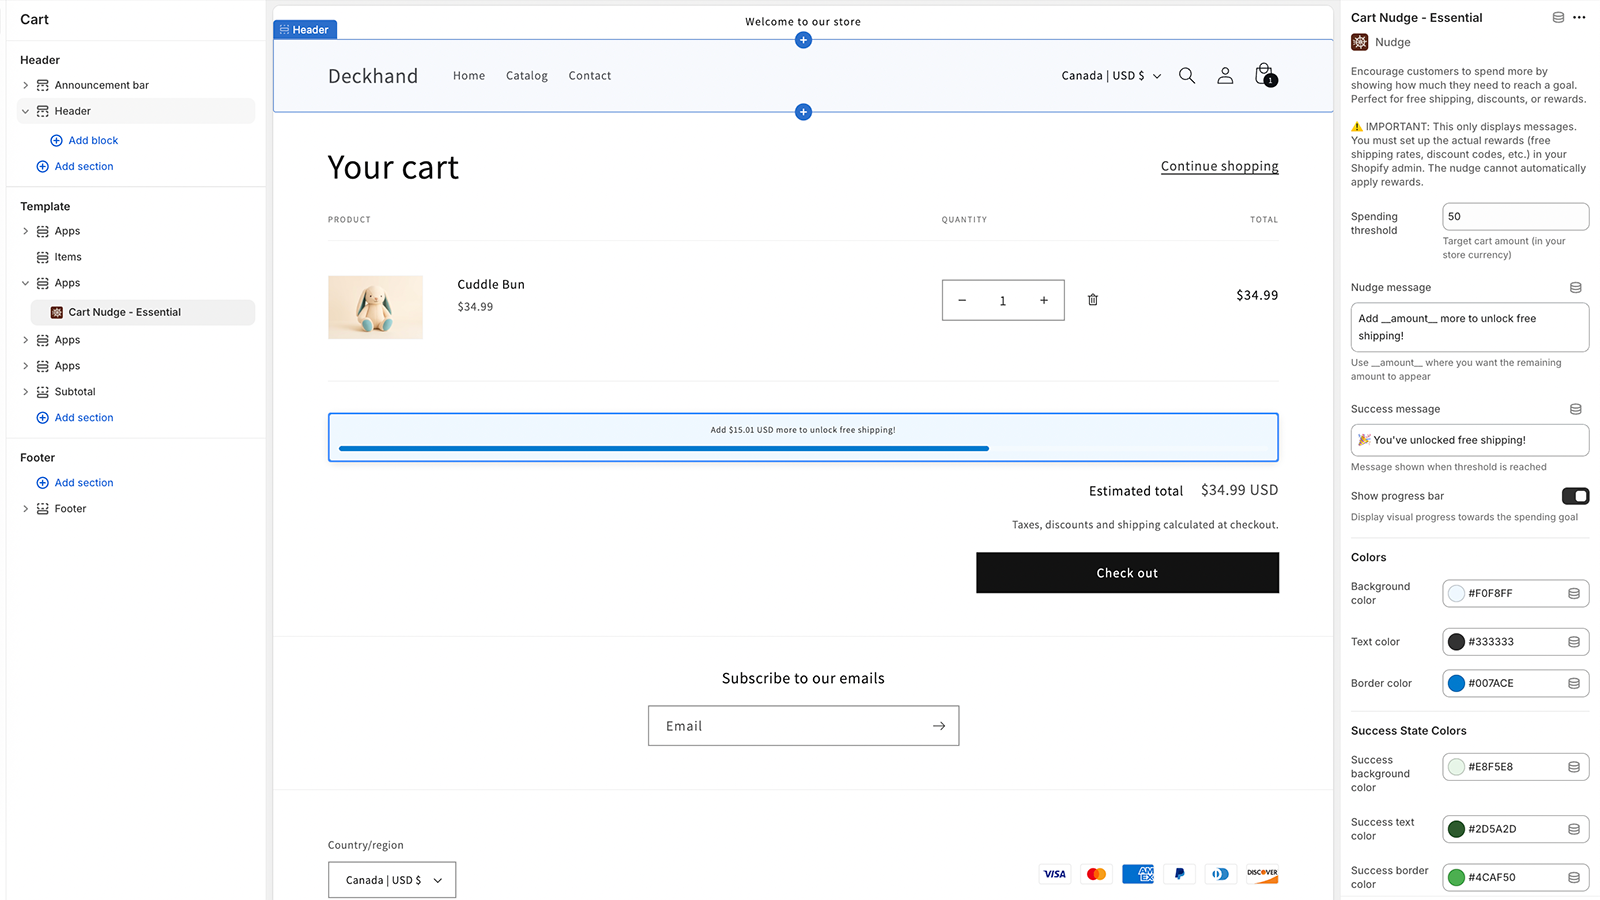Pick the Text color swatch #333333
Viewport: 1600px width, 900px height.
point(1456,642)
